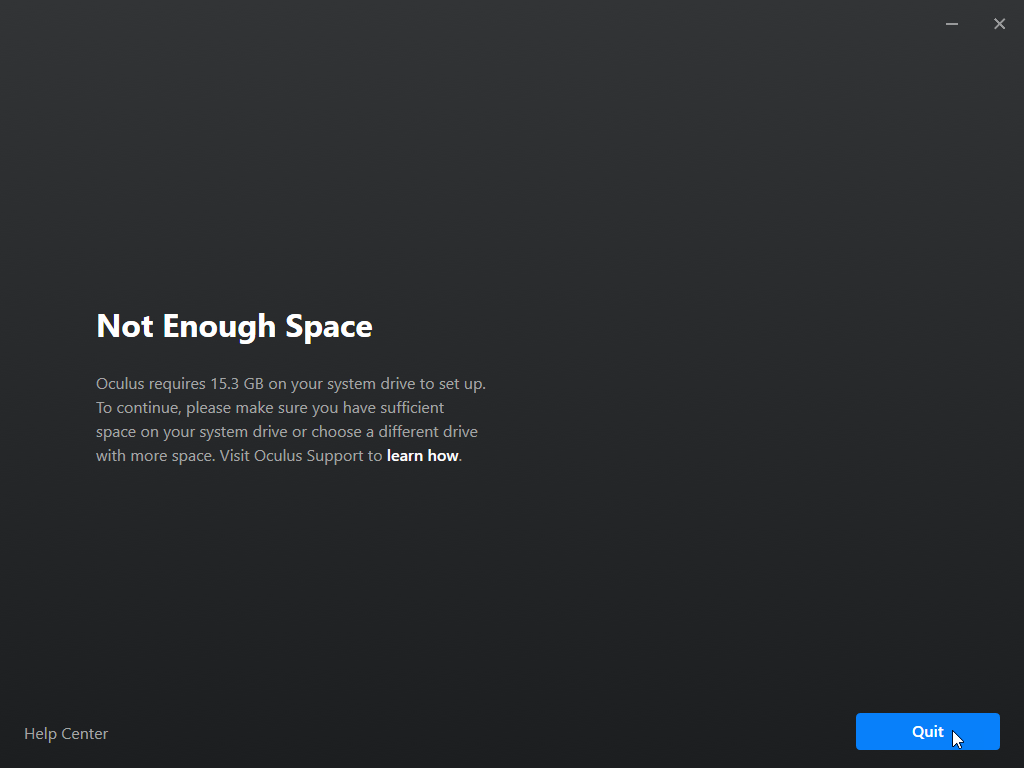Exit the installer using Quit
This screenshot has height=768, width=1024.
[x=927, y=731]
